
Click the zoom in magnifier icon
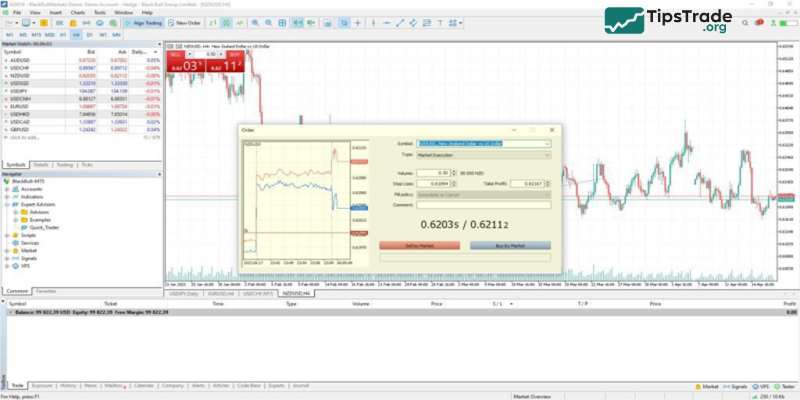[255, 23]
